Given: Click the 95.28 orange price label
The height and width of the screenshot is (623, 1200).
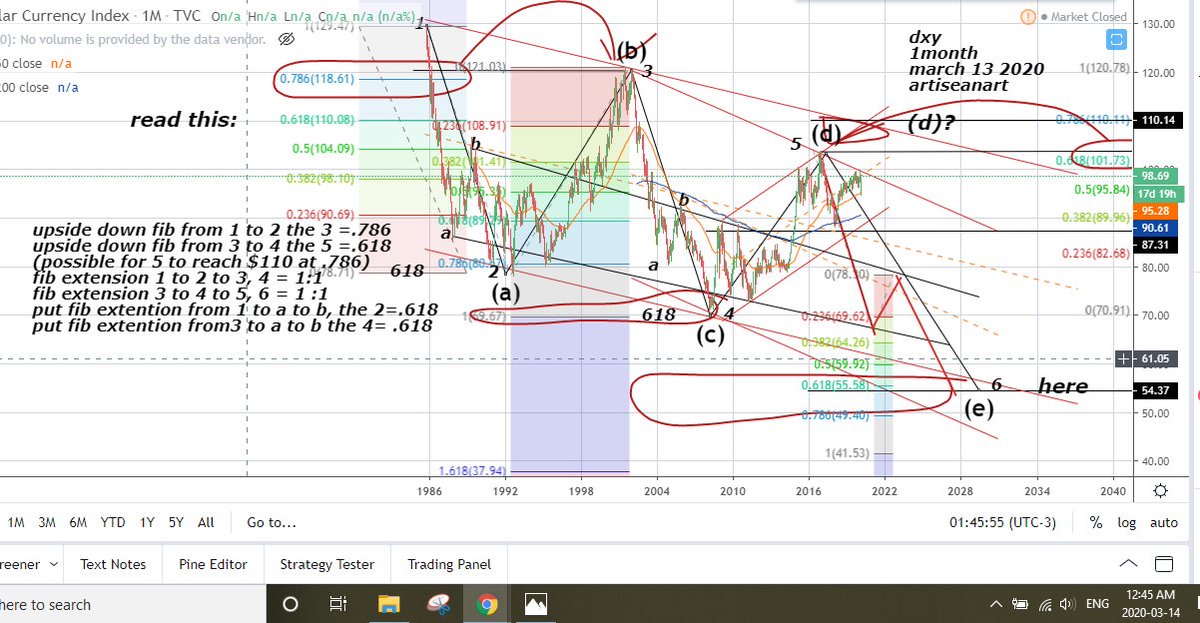Looking at the screenshot, I should click(x=1157, y=211).
